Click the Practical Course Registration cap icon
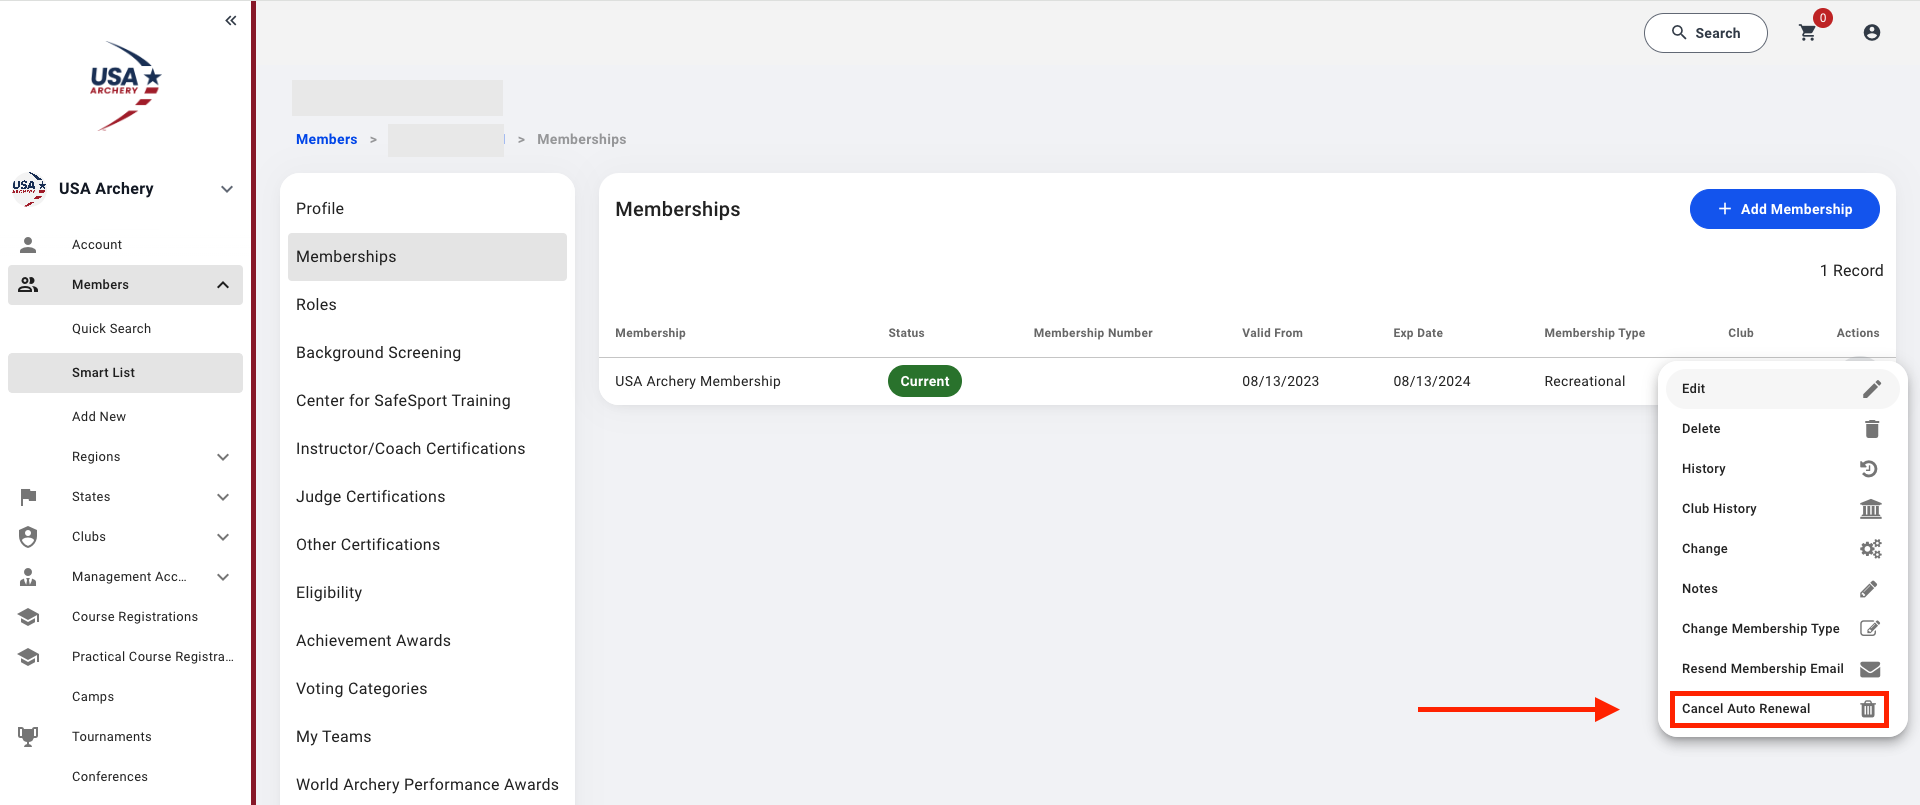This screenshot has height=805, width=1920. pyautogui.click(x=28, y=657)
